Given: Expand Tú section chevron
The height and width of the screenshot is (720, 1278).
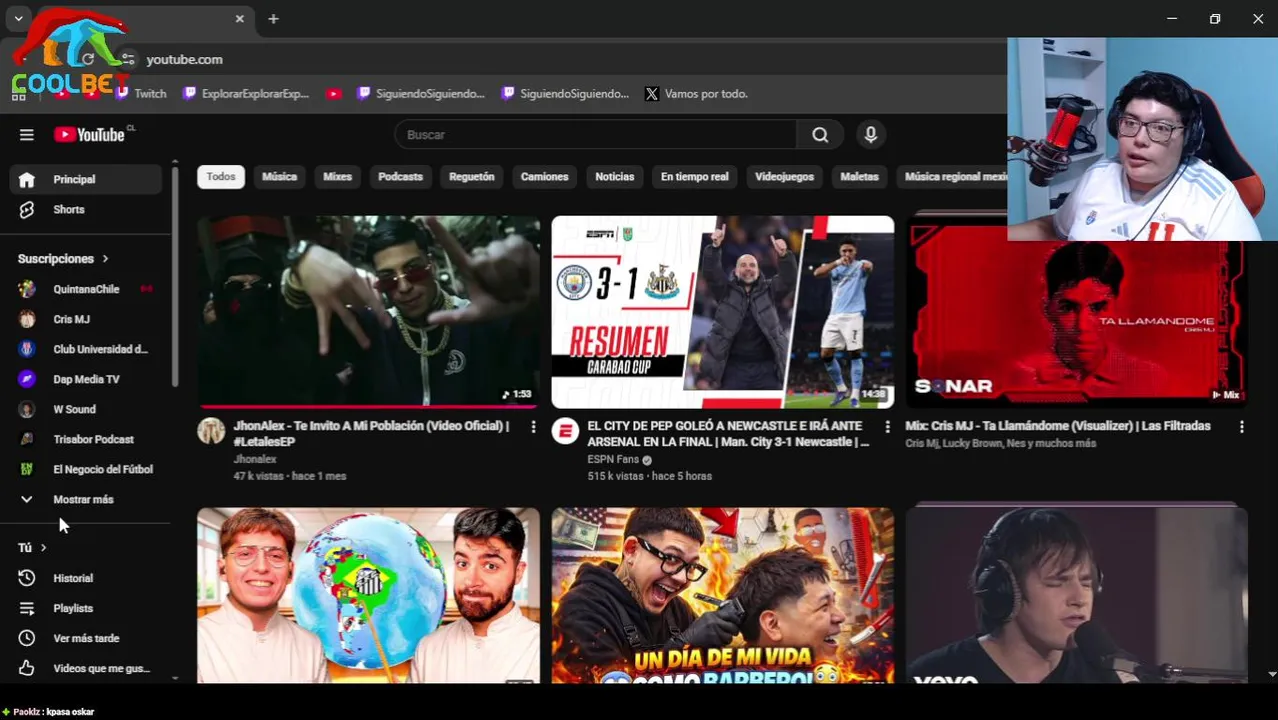Looking at the screenshot, I should [43, 548].
